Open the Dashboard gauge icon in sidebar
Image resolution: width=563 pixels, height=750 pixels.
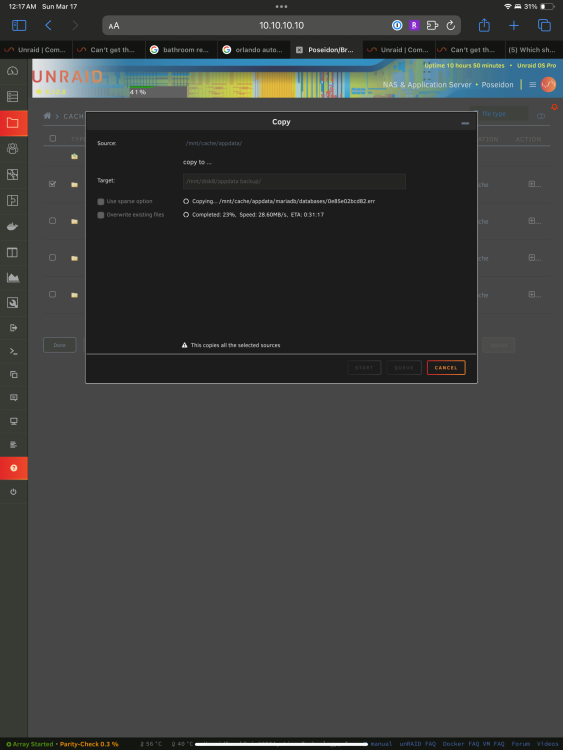pyautogui.click(x=13, y=71)
